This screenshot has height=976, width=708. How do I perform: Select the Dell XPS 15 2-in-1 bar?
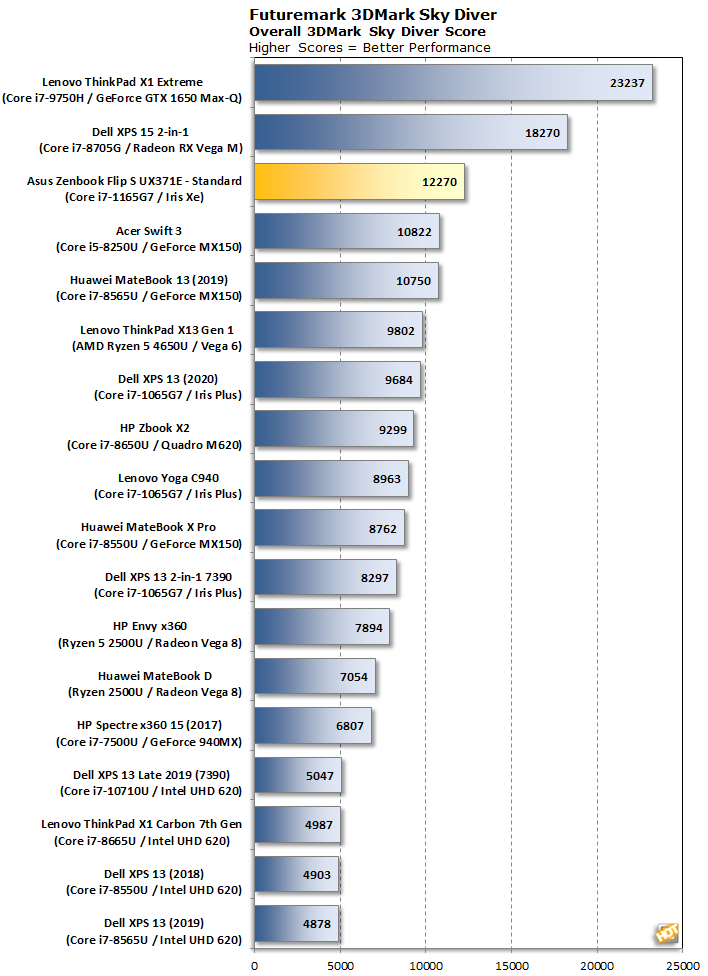coord(411,132)
